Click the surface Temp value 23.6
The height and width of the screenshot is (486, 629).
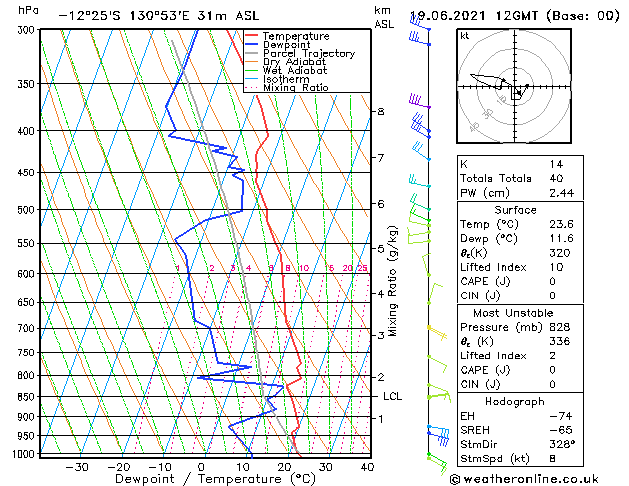562,224
